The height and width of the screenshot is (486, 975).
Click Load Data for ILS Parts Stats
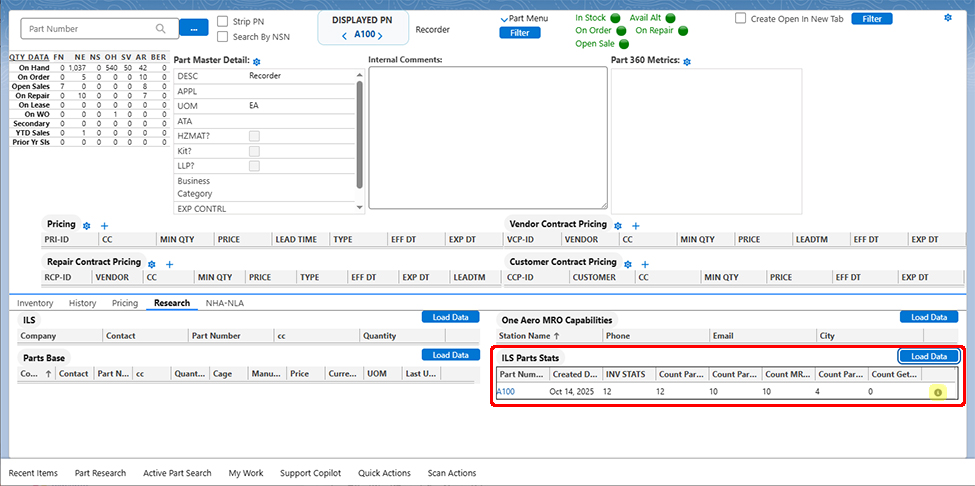point(928,357)
